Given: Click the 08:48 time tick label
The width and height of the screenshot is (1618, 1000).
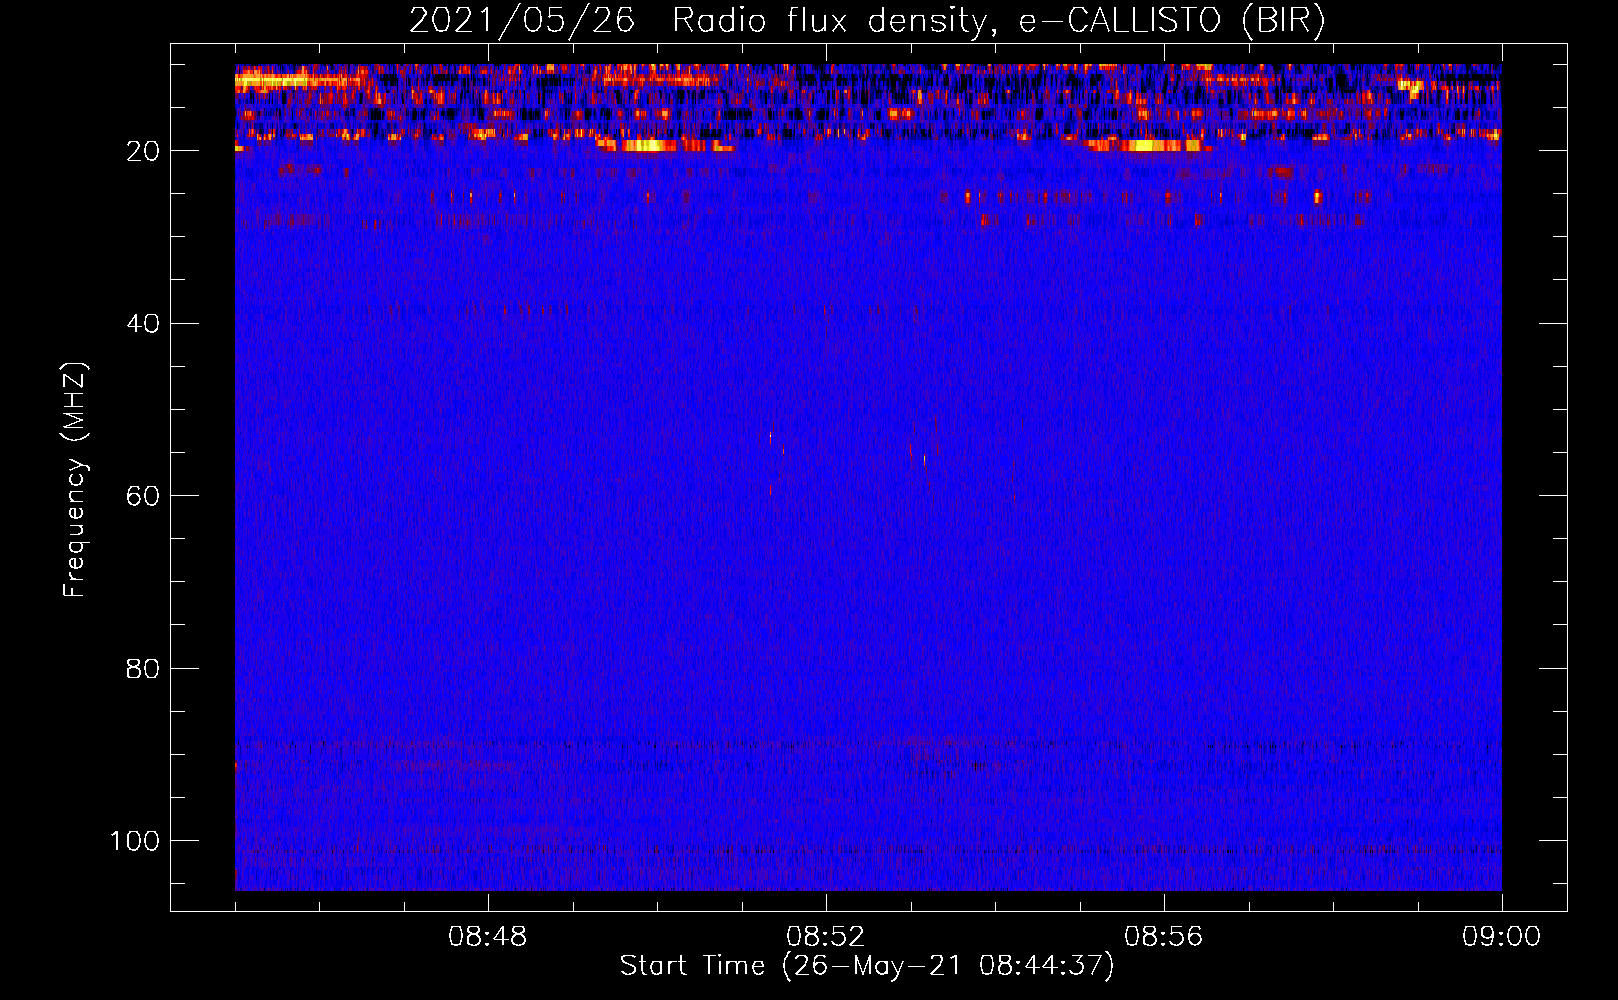Looking at the screenshot, I should tap(488, 937).
